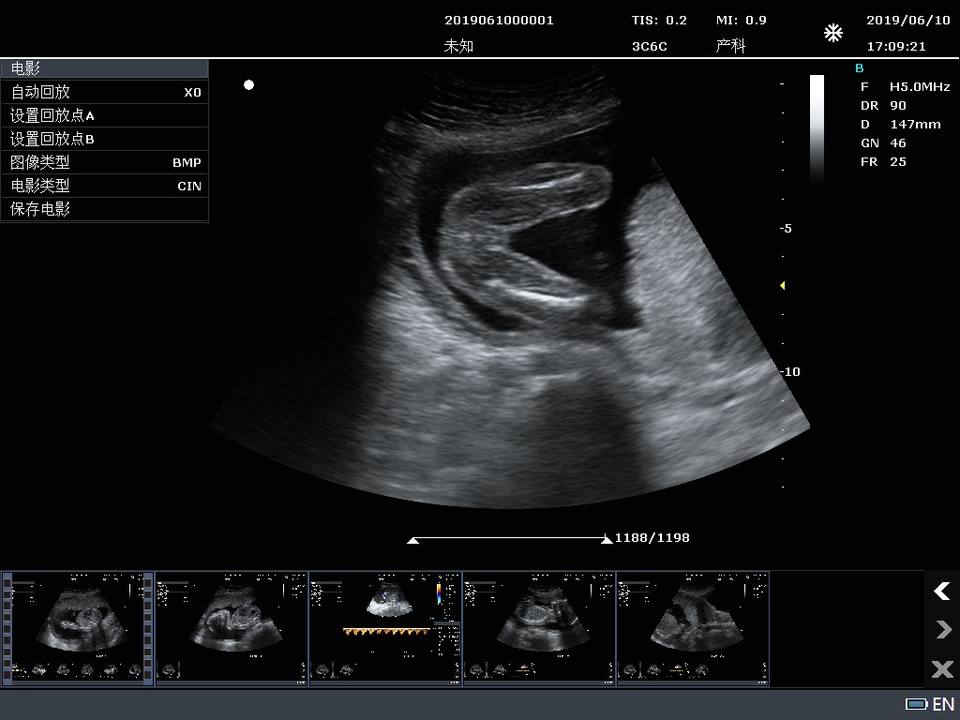Close the thumbnail strip with X
The image size is (960, 720).
point(942,669)
